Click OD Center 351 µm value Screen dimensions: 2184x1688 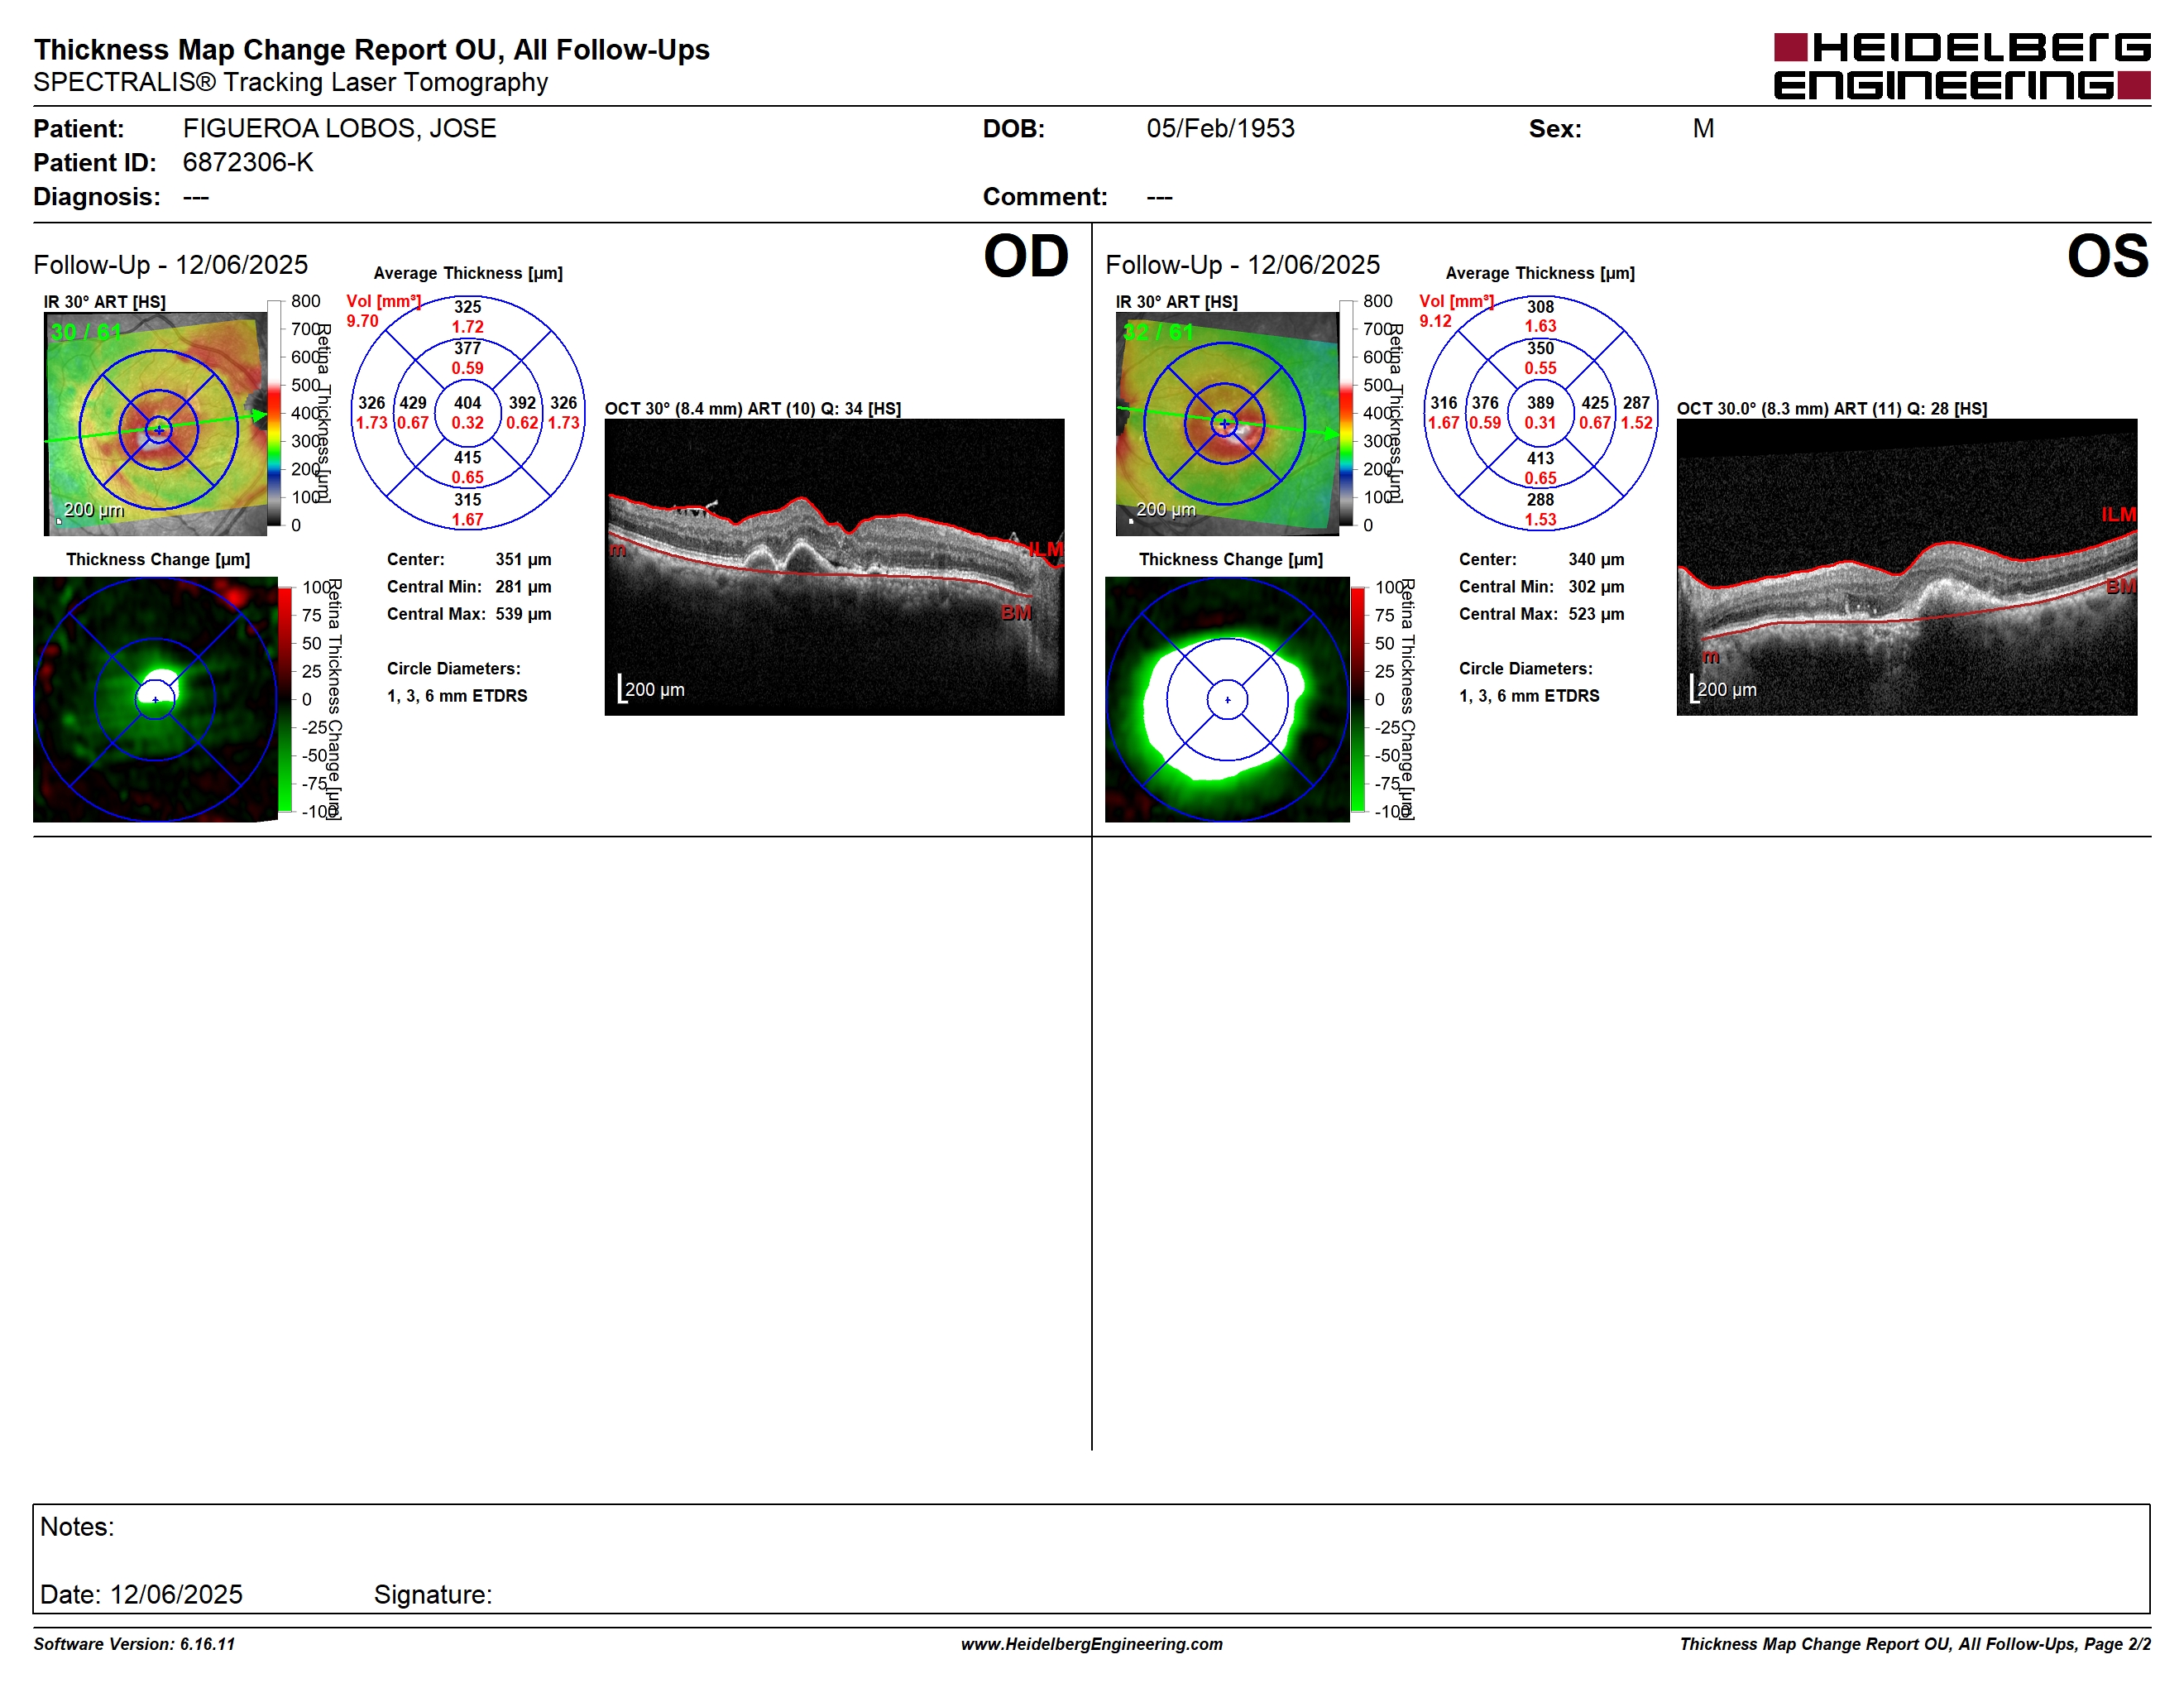(x=523, y=559)
